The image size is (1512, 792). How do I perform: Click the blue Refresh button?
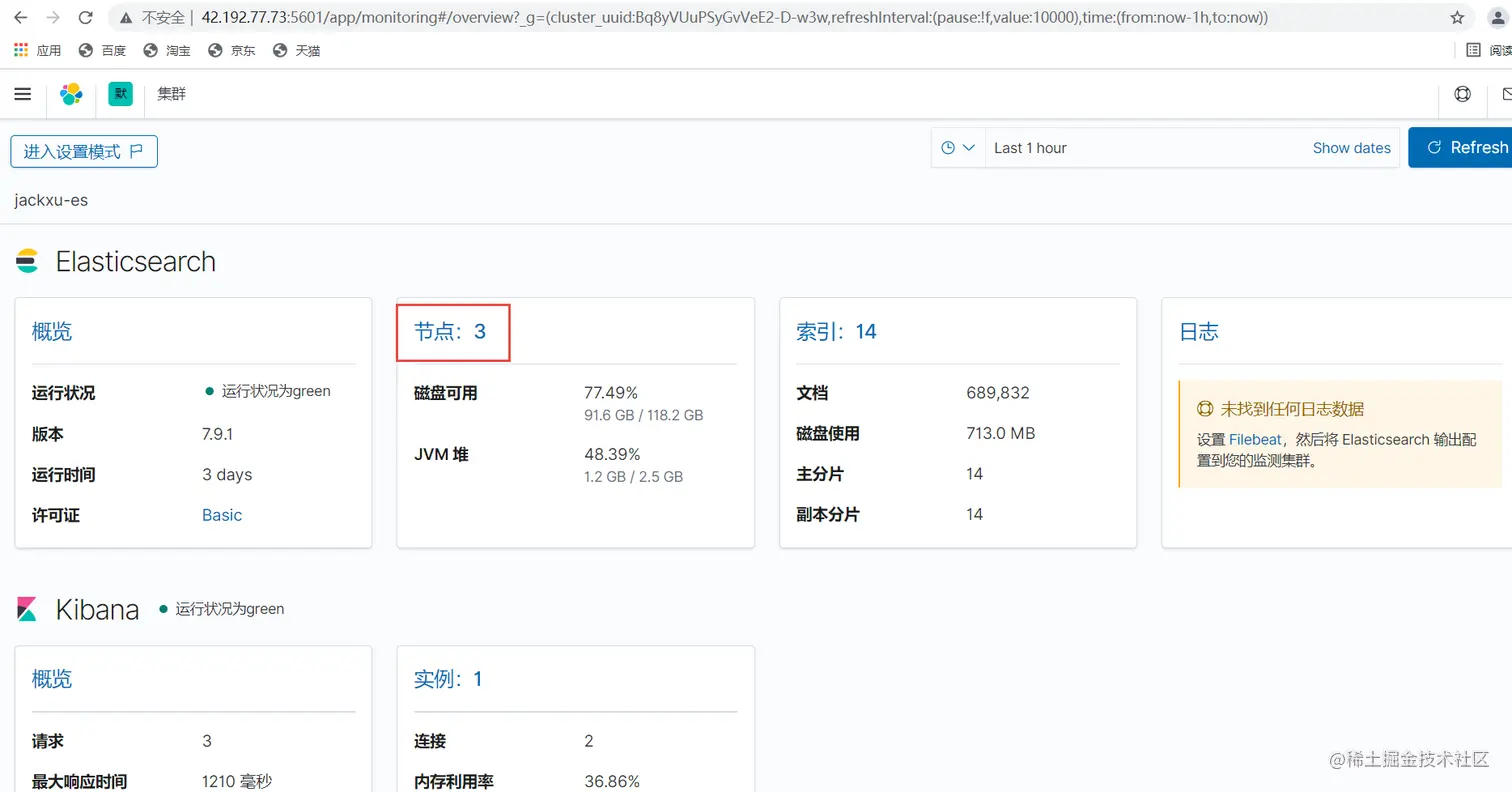click(x=1462, y=147)
